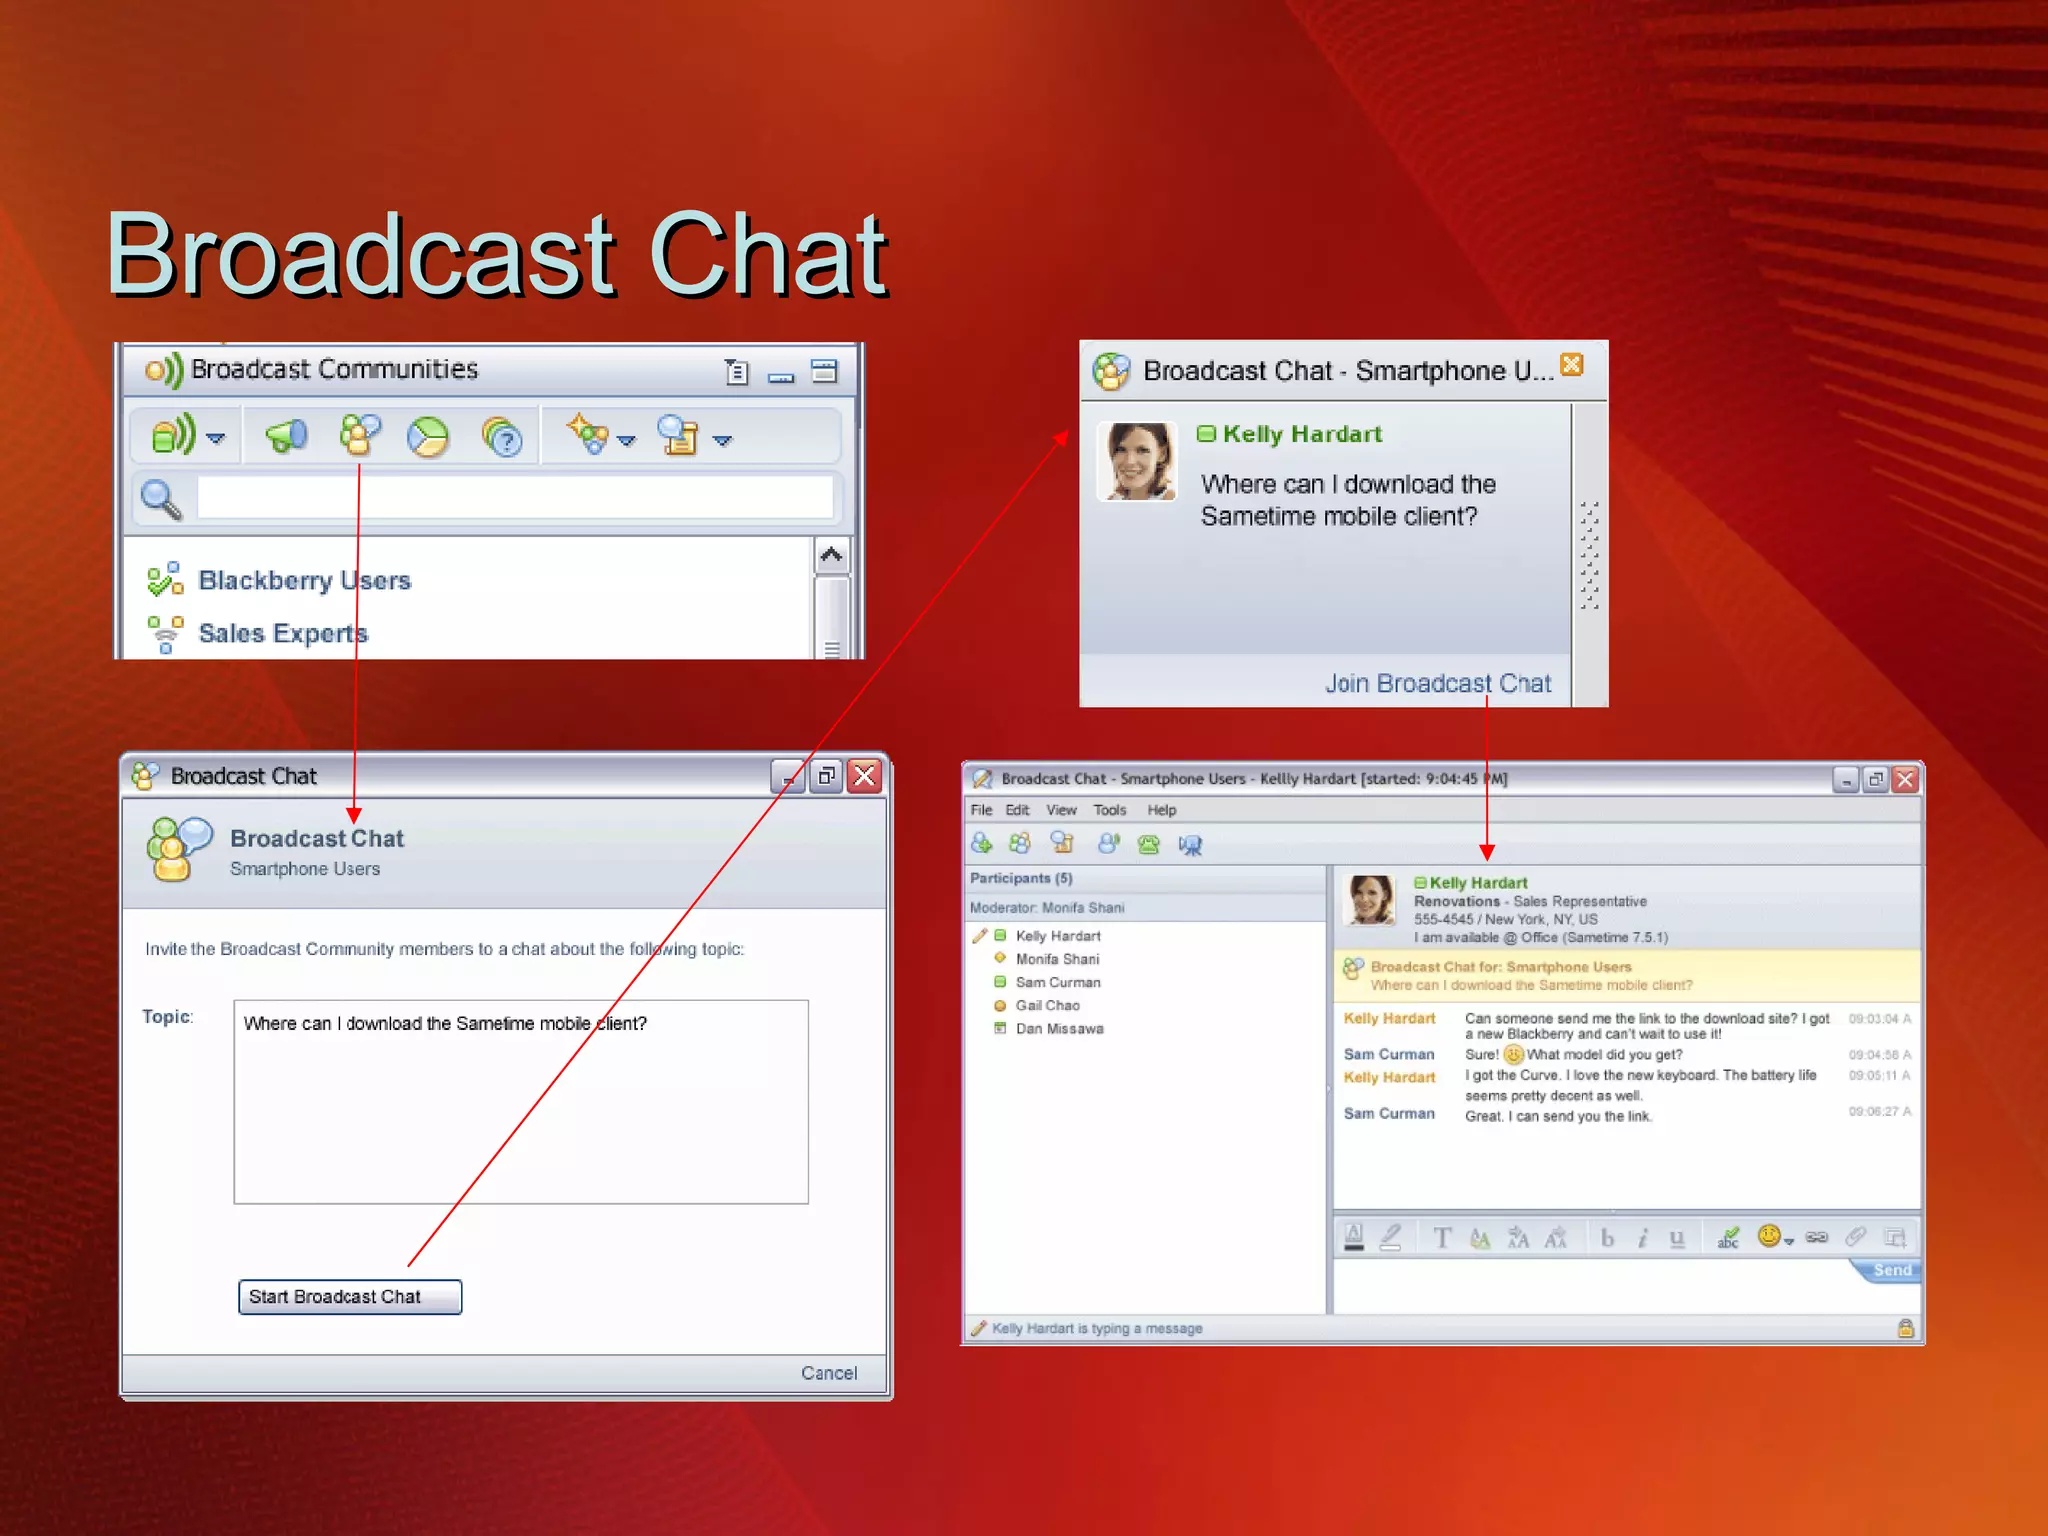Click the blue video camera icon
The image size is (2048, 1536).
click(x=1190, y=846)
